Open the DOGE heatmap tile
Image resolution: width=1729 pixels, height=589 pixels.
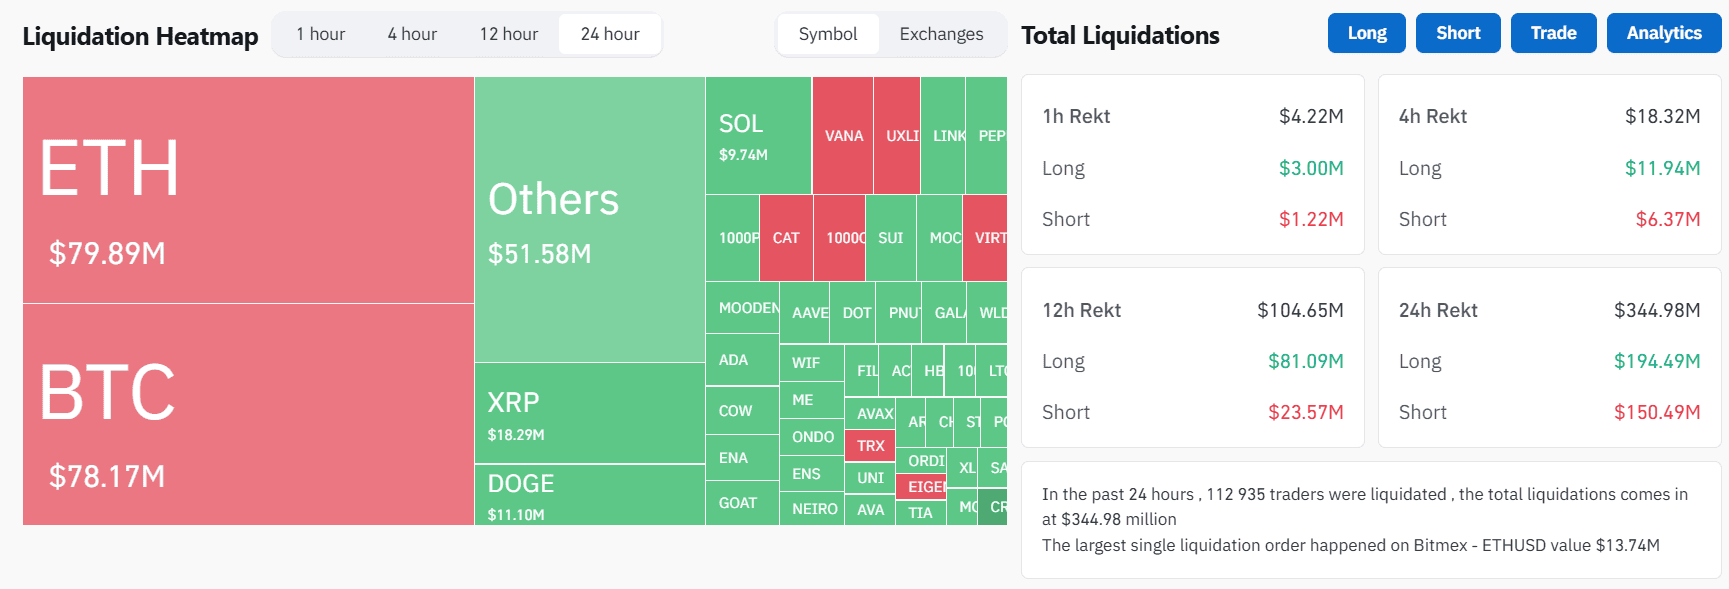[590, 495]
